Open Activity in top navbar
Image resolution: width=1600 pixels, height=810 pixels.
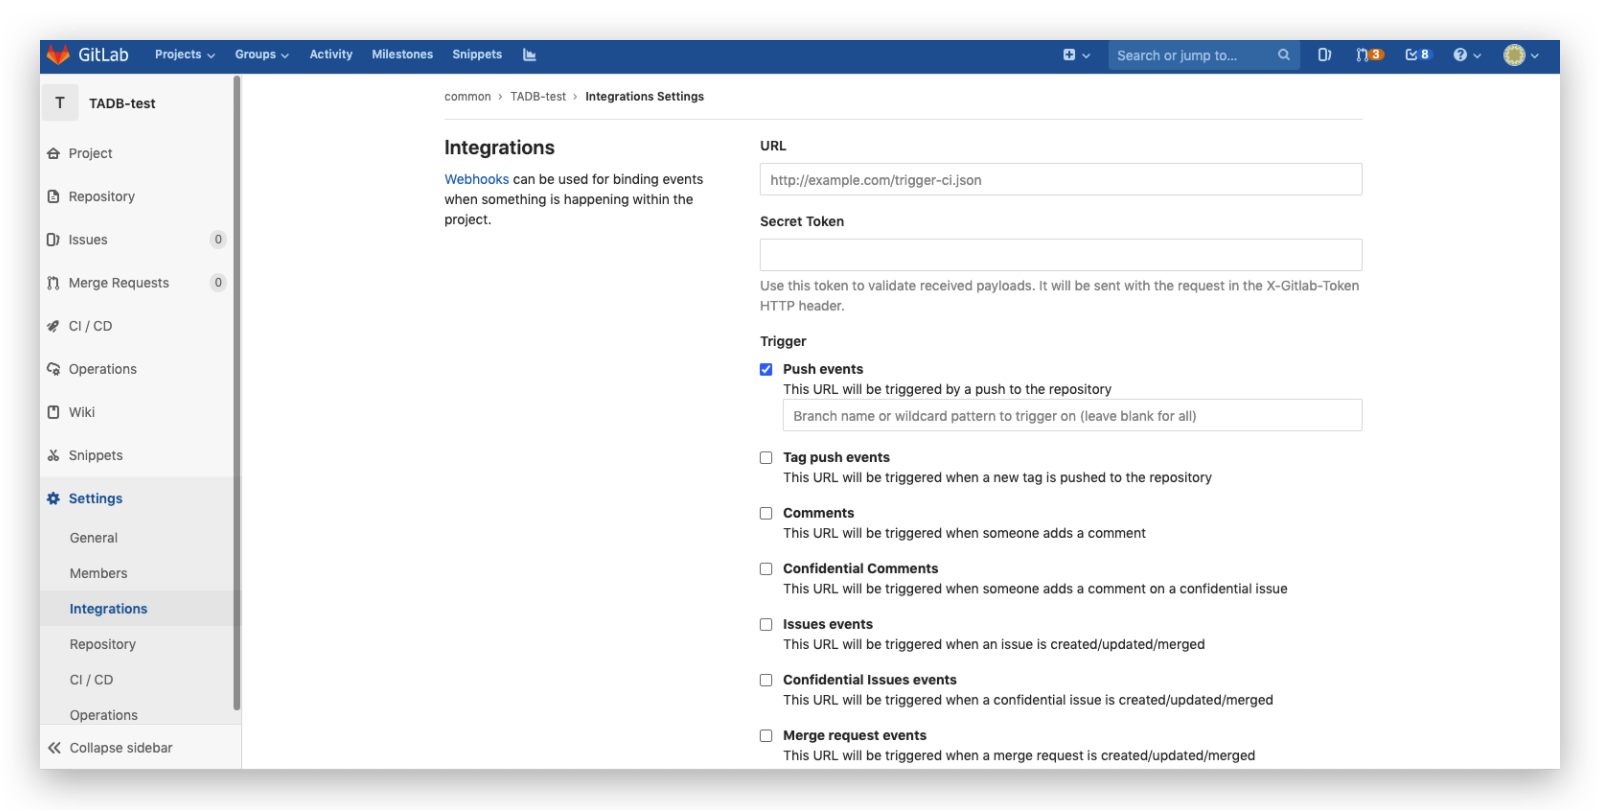[331, 55]
